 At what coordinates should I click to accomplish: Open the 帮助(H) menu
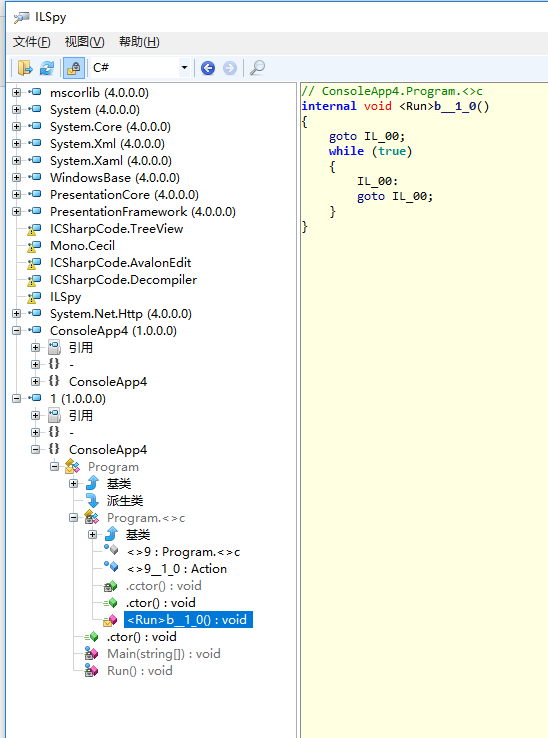[139, 42]
